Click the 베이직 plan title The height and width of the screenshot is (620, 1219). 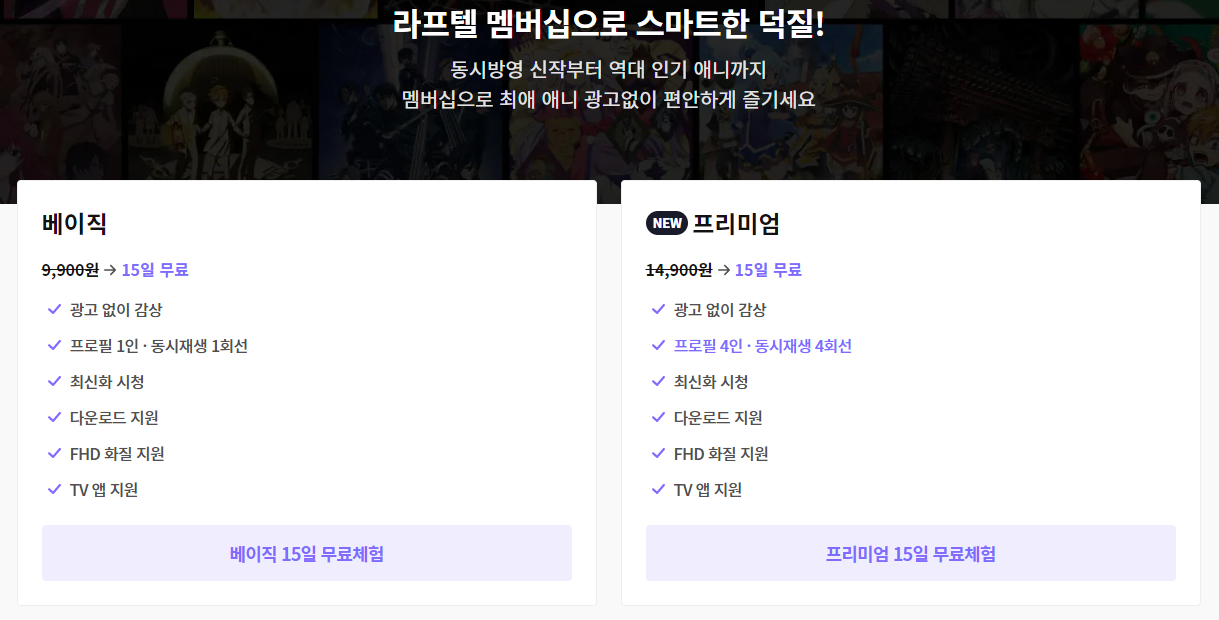click(75, 223)
